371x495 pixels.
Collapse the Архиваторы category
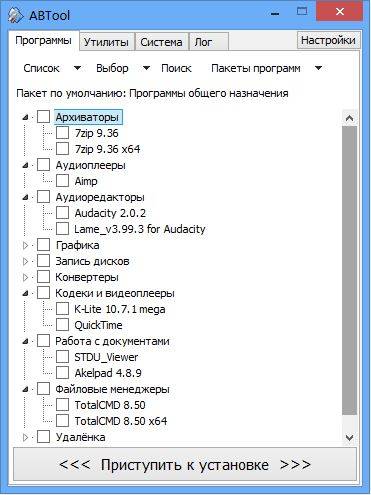[25, 117]
